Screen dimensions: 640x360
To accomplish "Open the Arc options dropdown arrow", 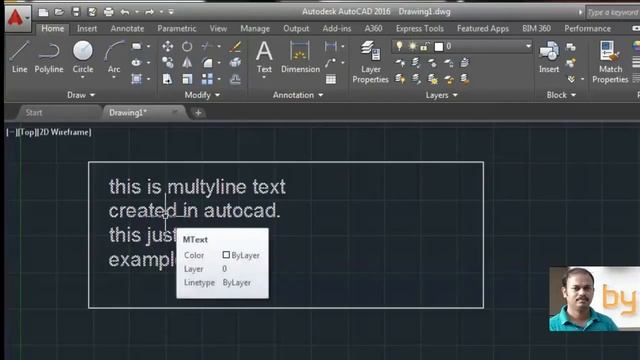I will tap(114, 78).
